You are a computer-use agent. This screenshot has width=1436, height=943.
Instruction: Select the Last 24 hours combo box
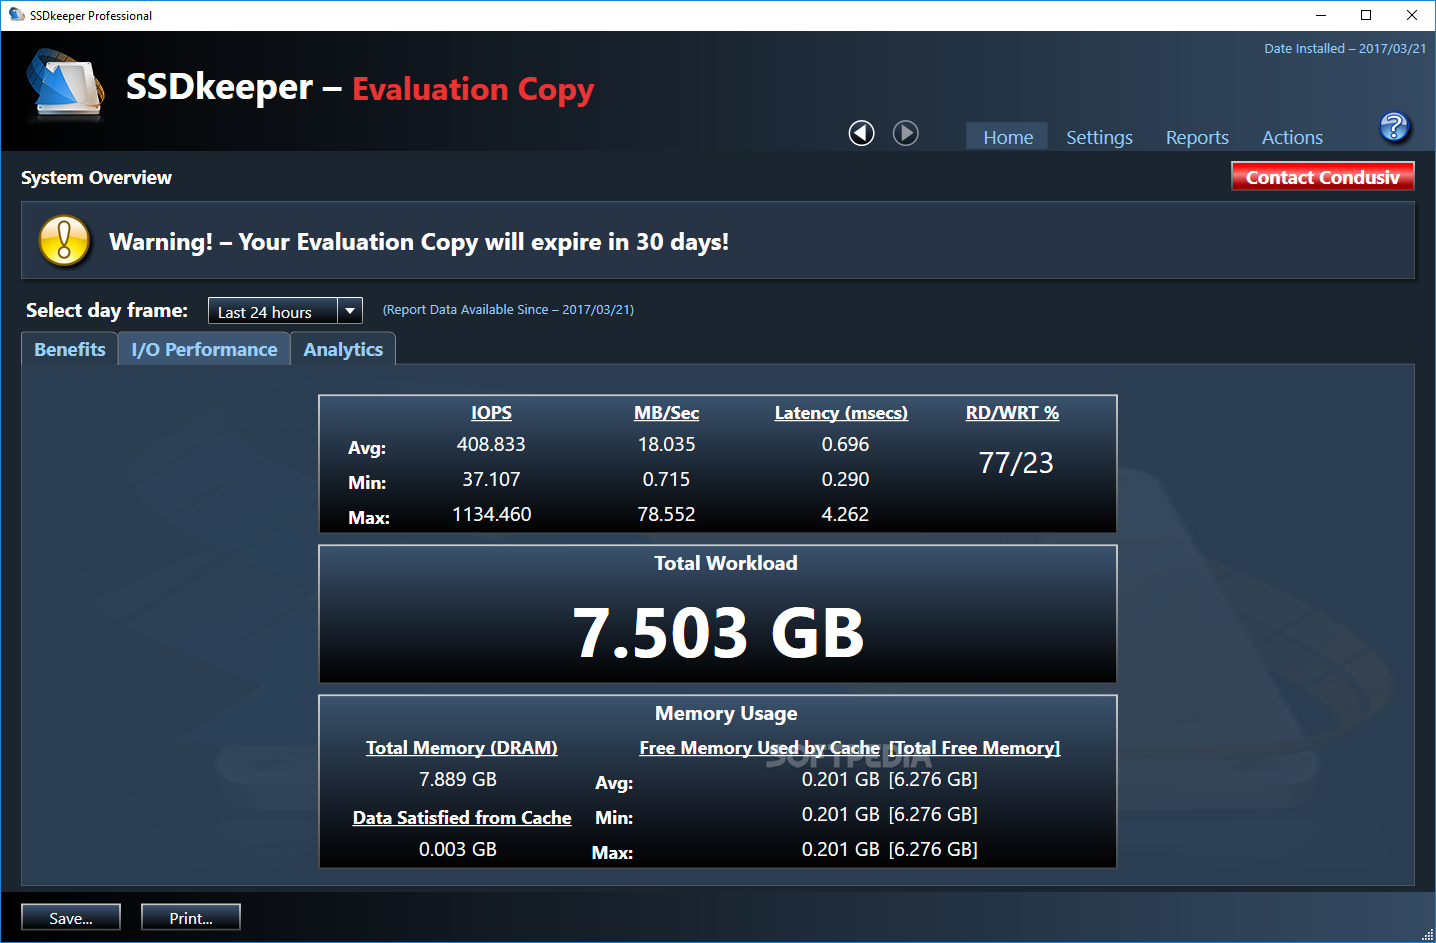click(285, 311)
